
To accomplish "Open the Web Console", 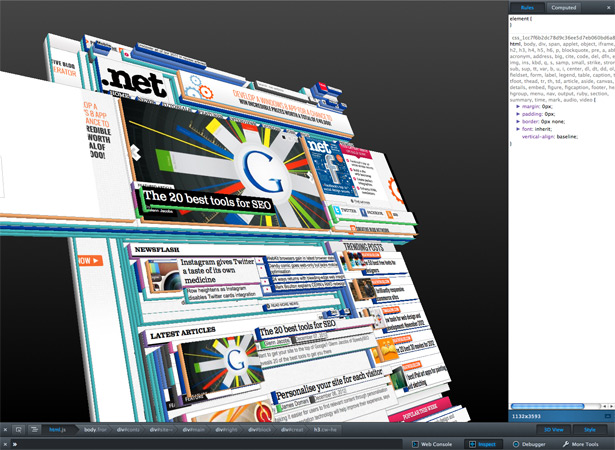I will (x=432, y=444).
